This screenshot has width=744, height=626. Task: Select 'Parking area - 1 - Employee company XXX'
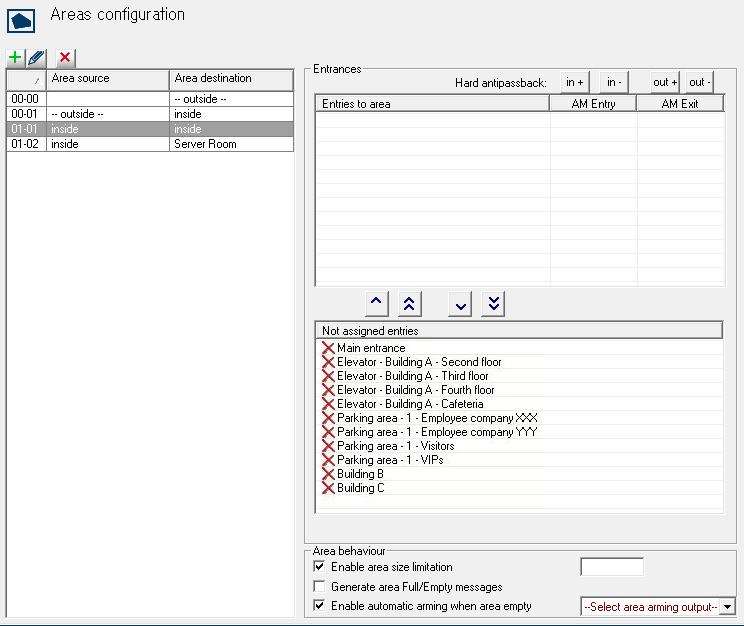pos(437,418)
